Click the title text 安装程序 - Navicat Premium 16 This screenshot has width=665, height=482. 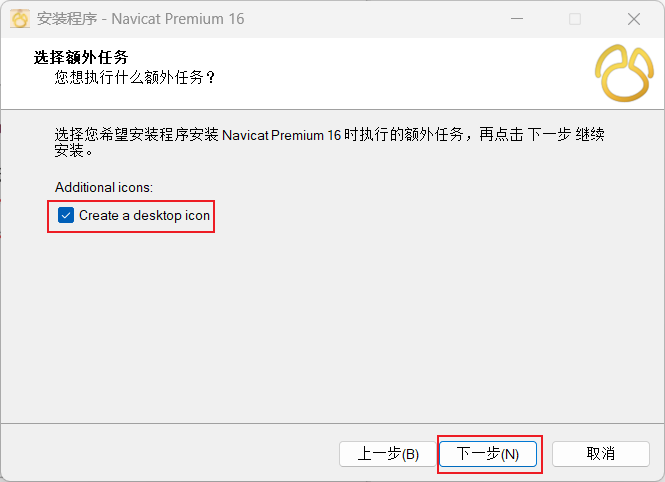click(140, 19)
